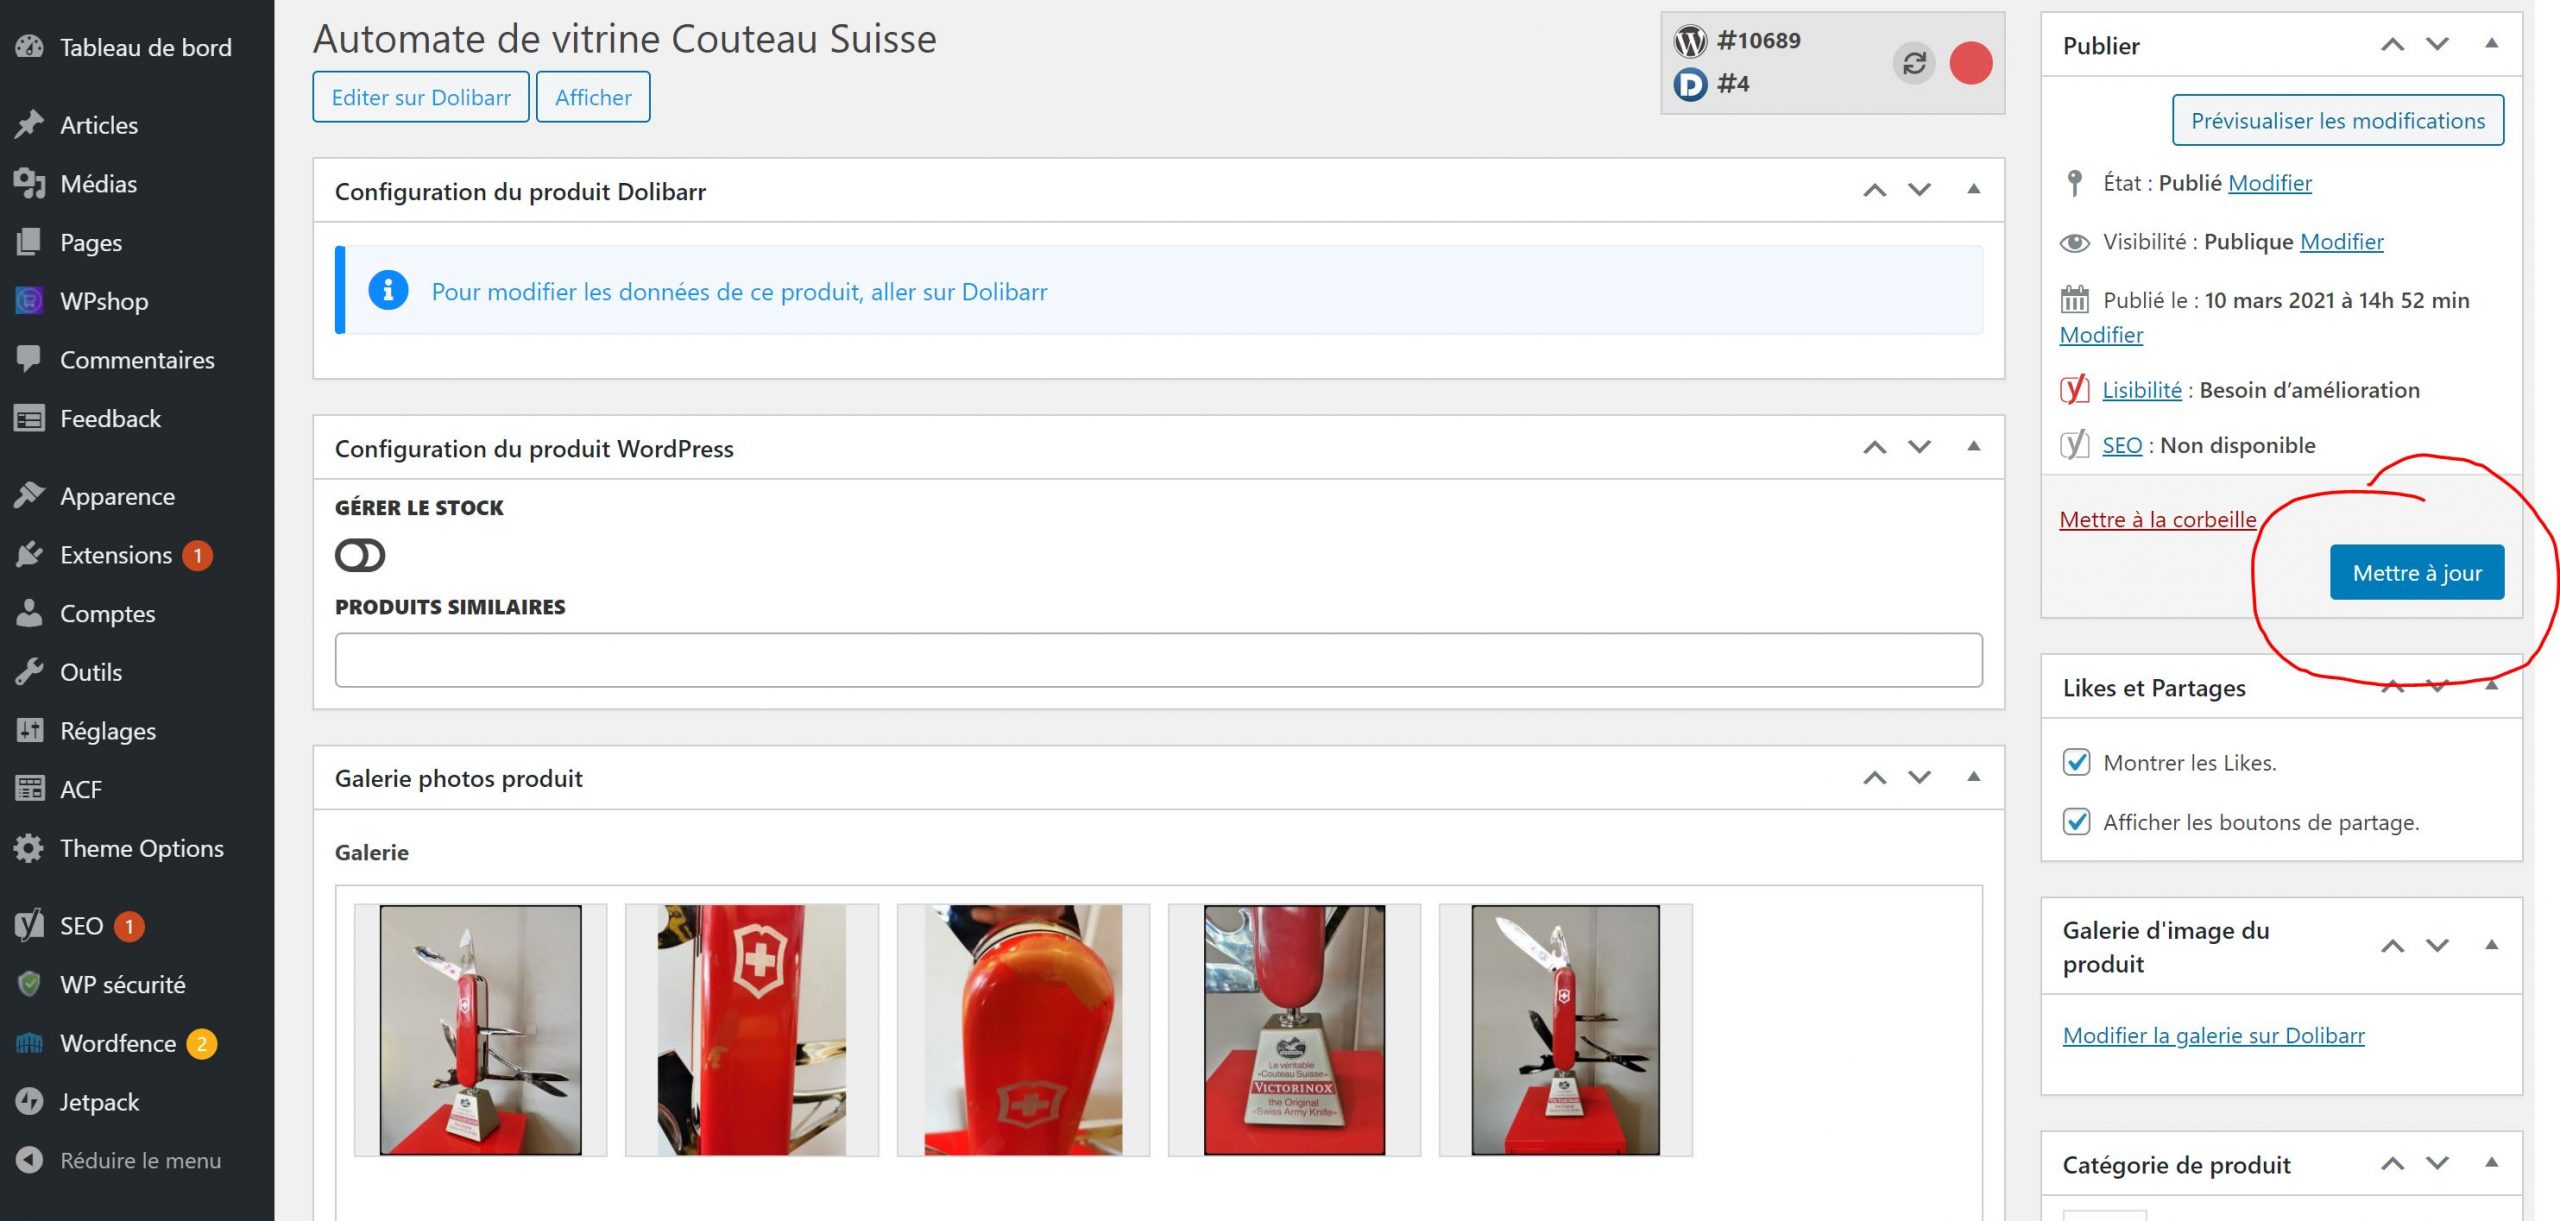Click the Produits similaires input field
This screenshot has height=1221, width=2560.
coord(1158,660)
